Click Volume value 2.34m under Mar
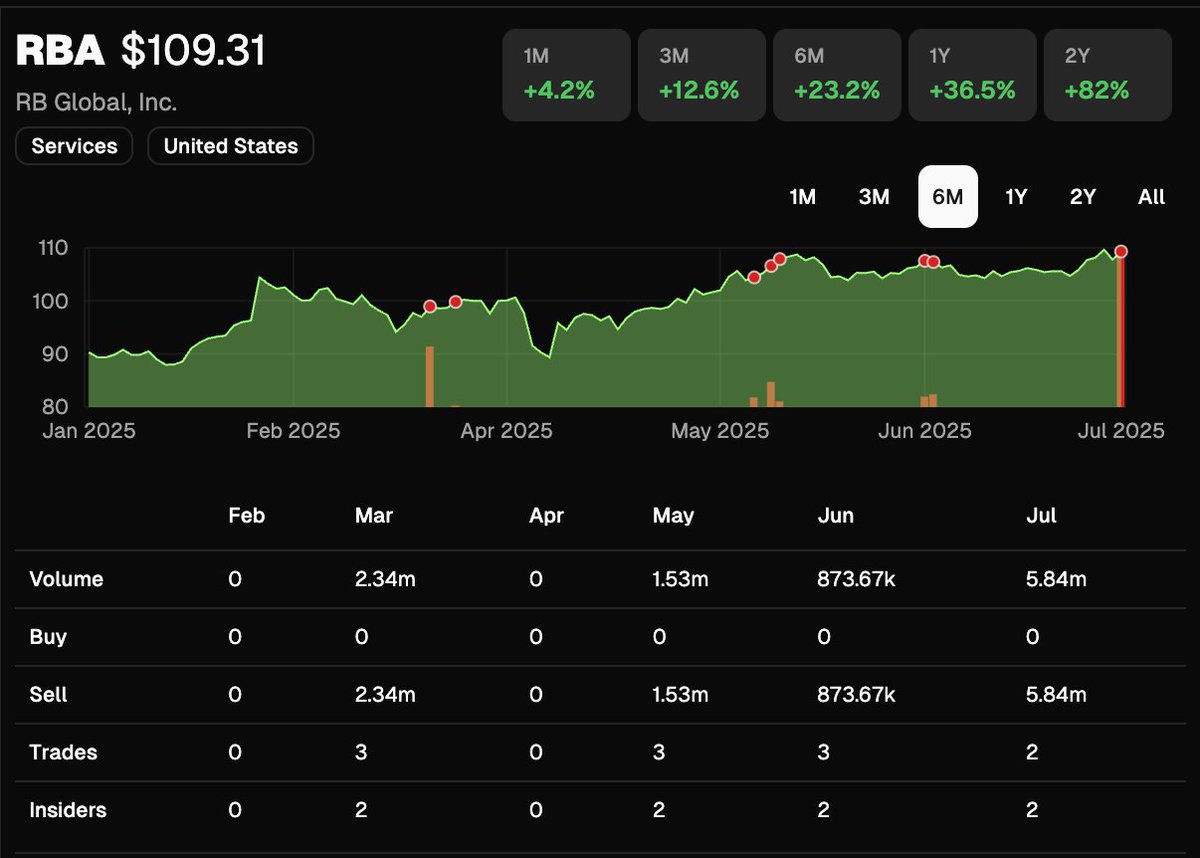 tap(385, 579)
